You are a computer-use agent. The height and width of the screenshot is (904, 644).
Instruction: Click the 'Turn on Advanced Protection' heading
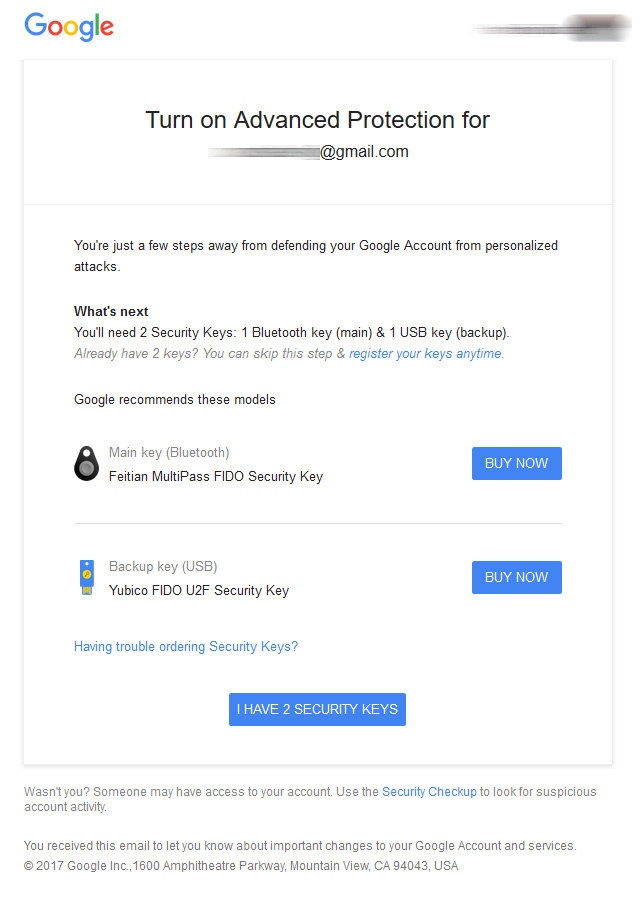coord(317,120)
